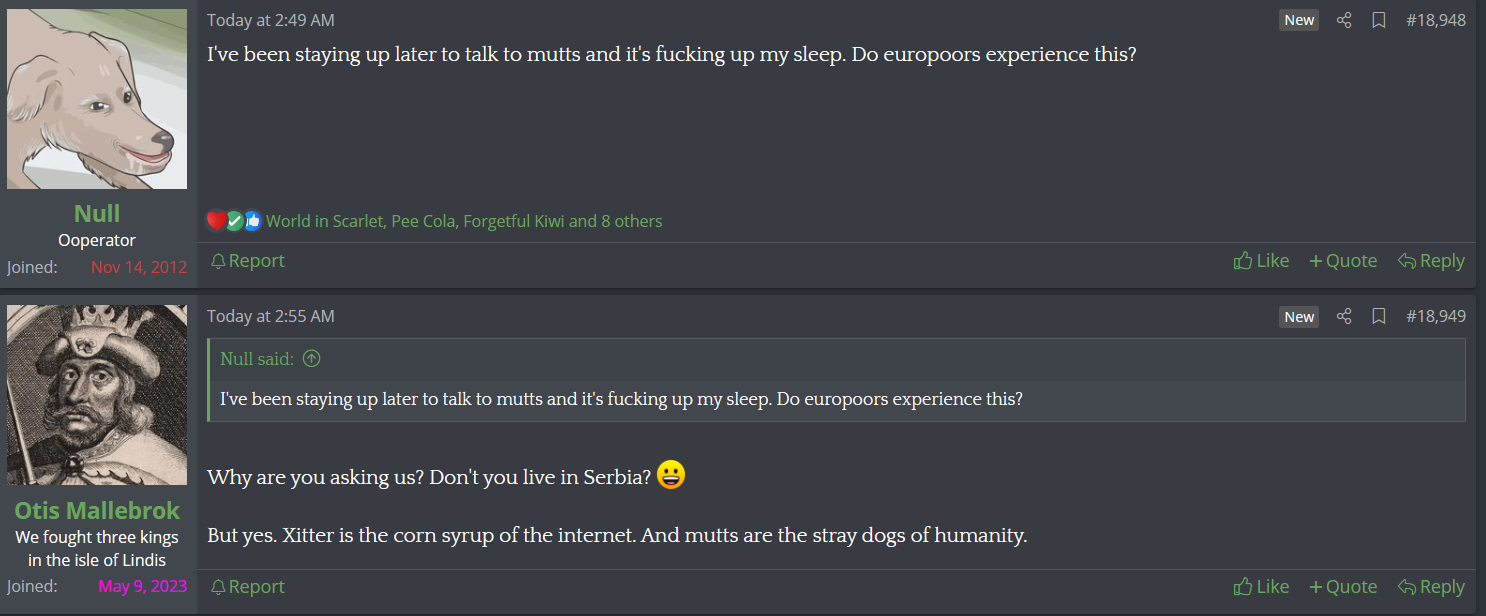Quote Otis Mallebrok's post

(x=1343, y=587)
